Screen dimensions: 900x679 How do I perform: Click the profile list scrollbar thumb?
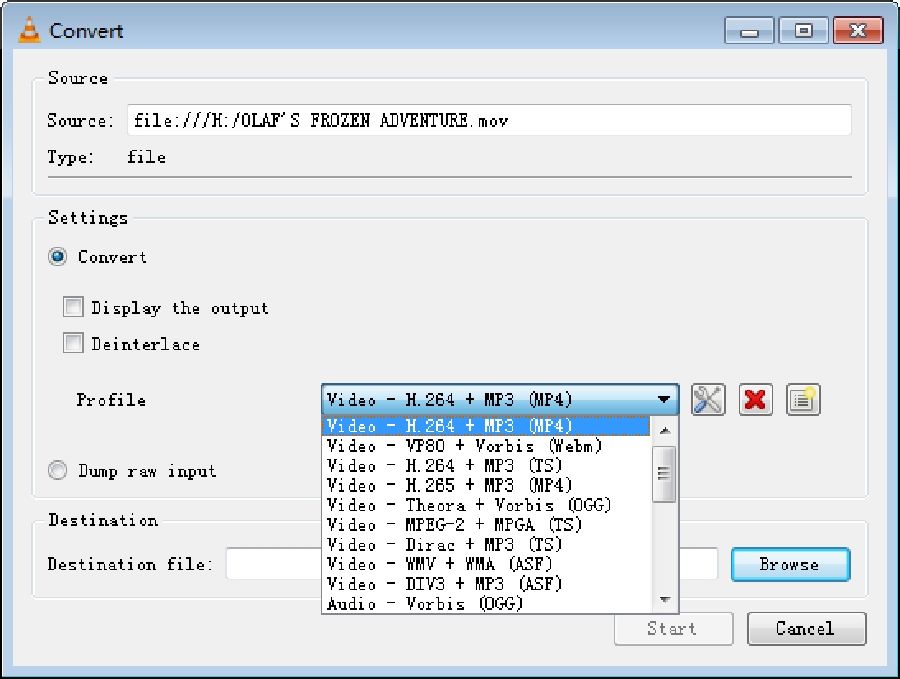(x=665, y=474)
